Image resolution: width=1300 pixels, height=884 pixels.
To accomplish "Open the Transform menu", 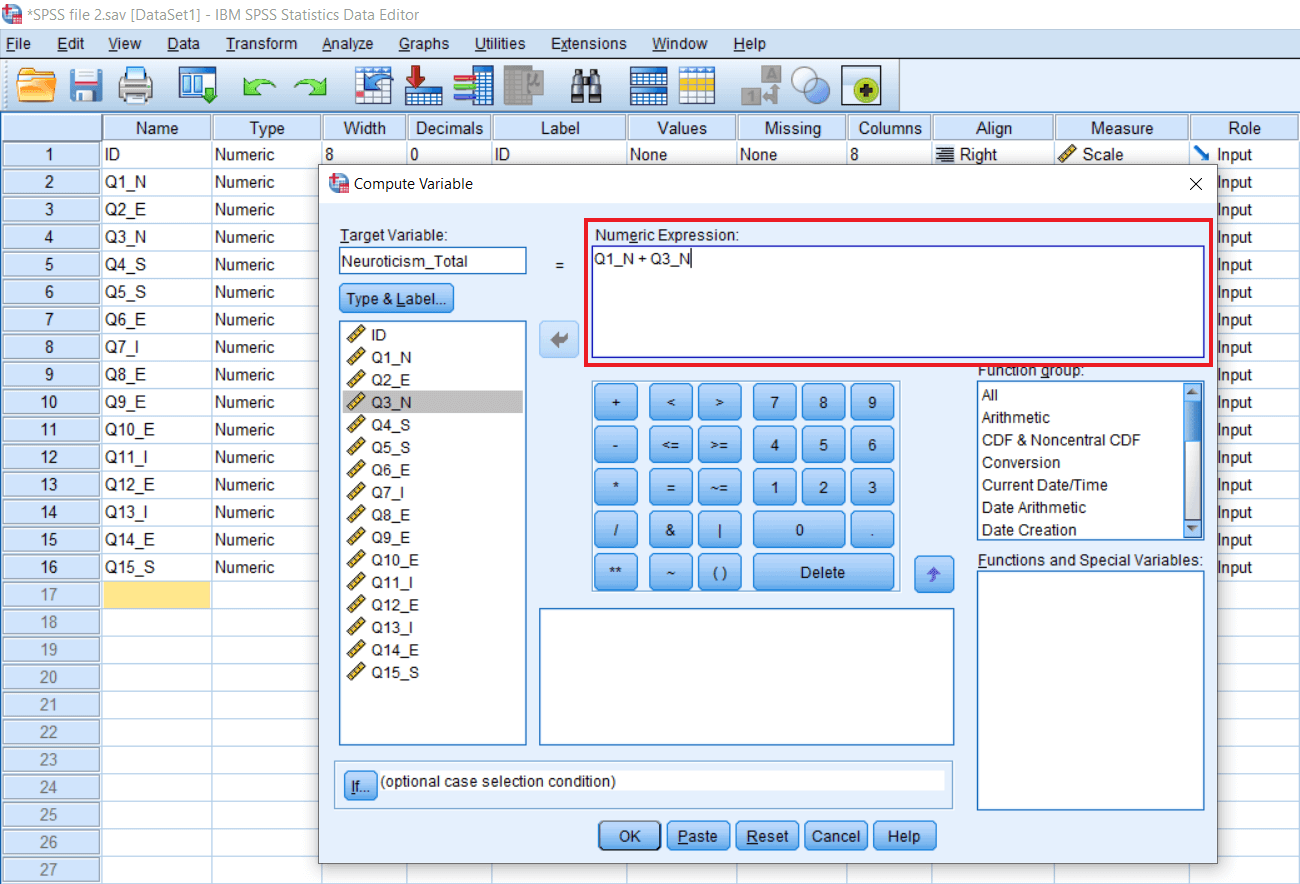I will pyautogui.click(x=261, y=43).
